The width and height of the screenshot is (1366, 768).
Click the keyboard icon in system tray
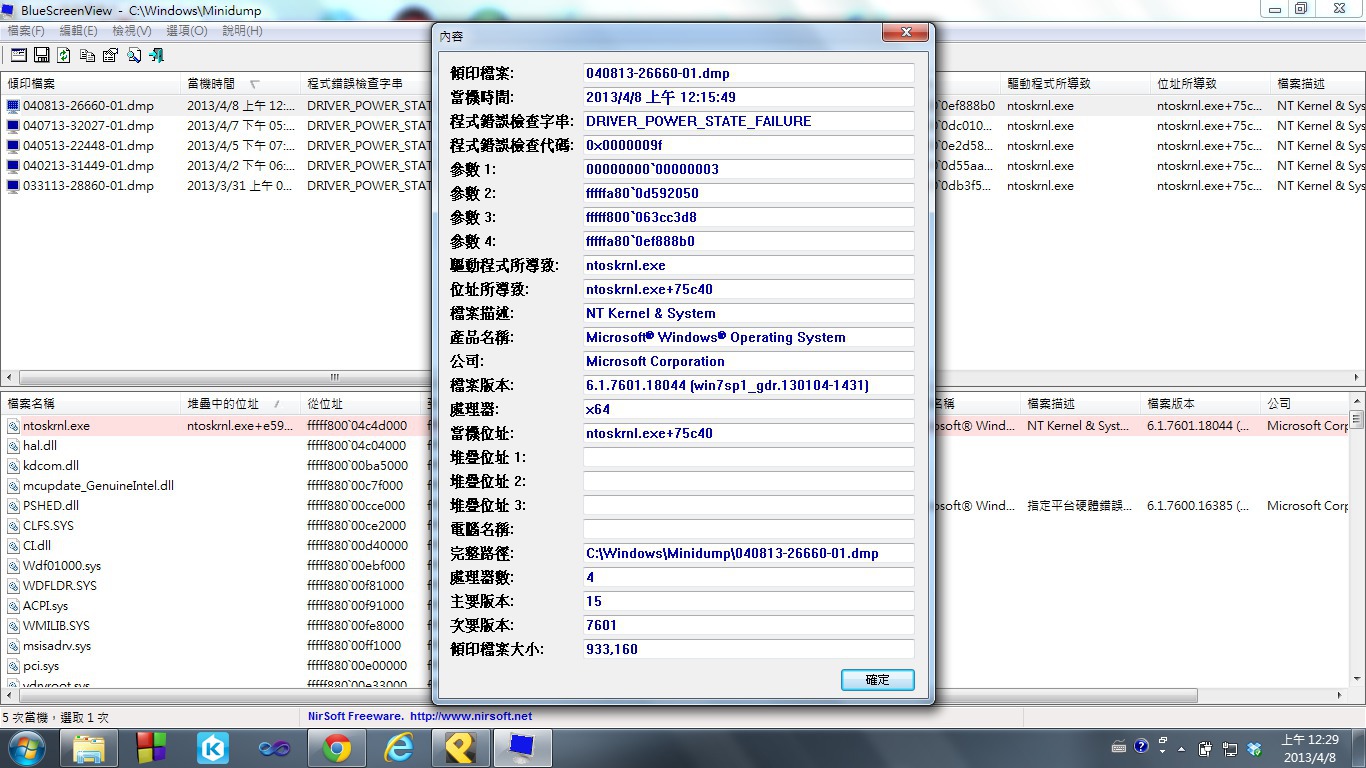click(1120, 747)
